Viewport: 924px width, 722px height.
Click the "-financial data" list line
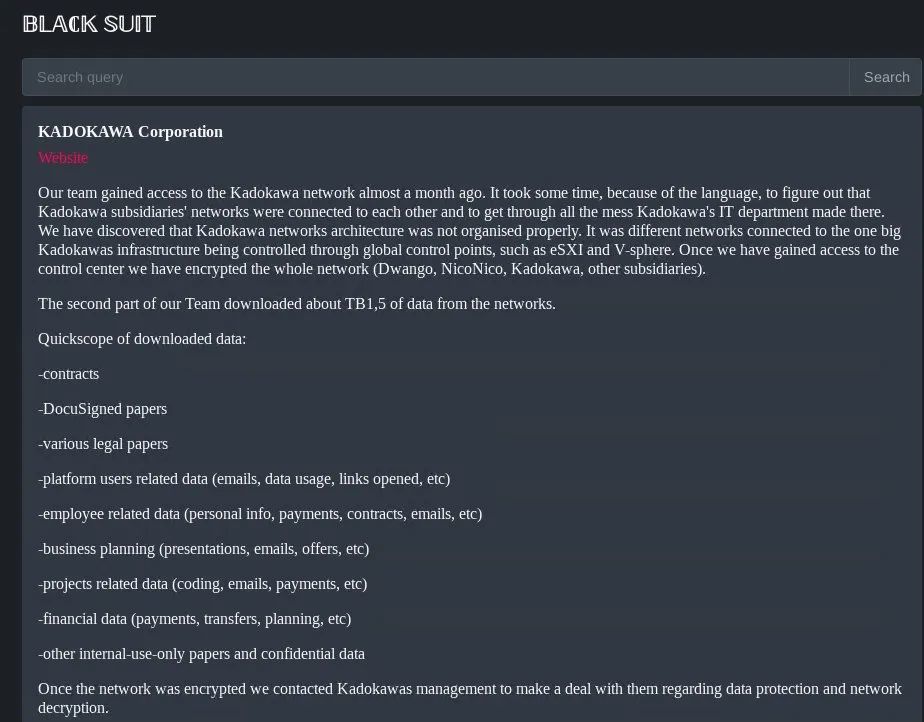pos(195,619)
